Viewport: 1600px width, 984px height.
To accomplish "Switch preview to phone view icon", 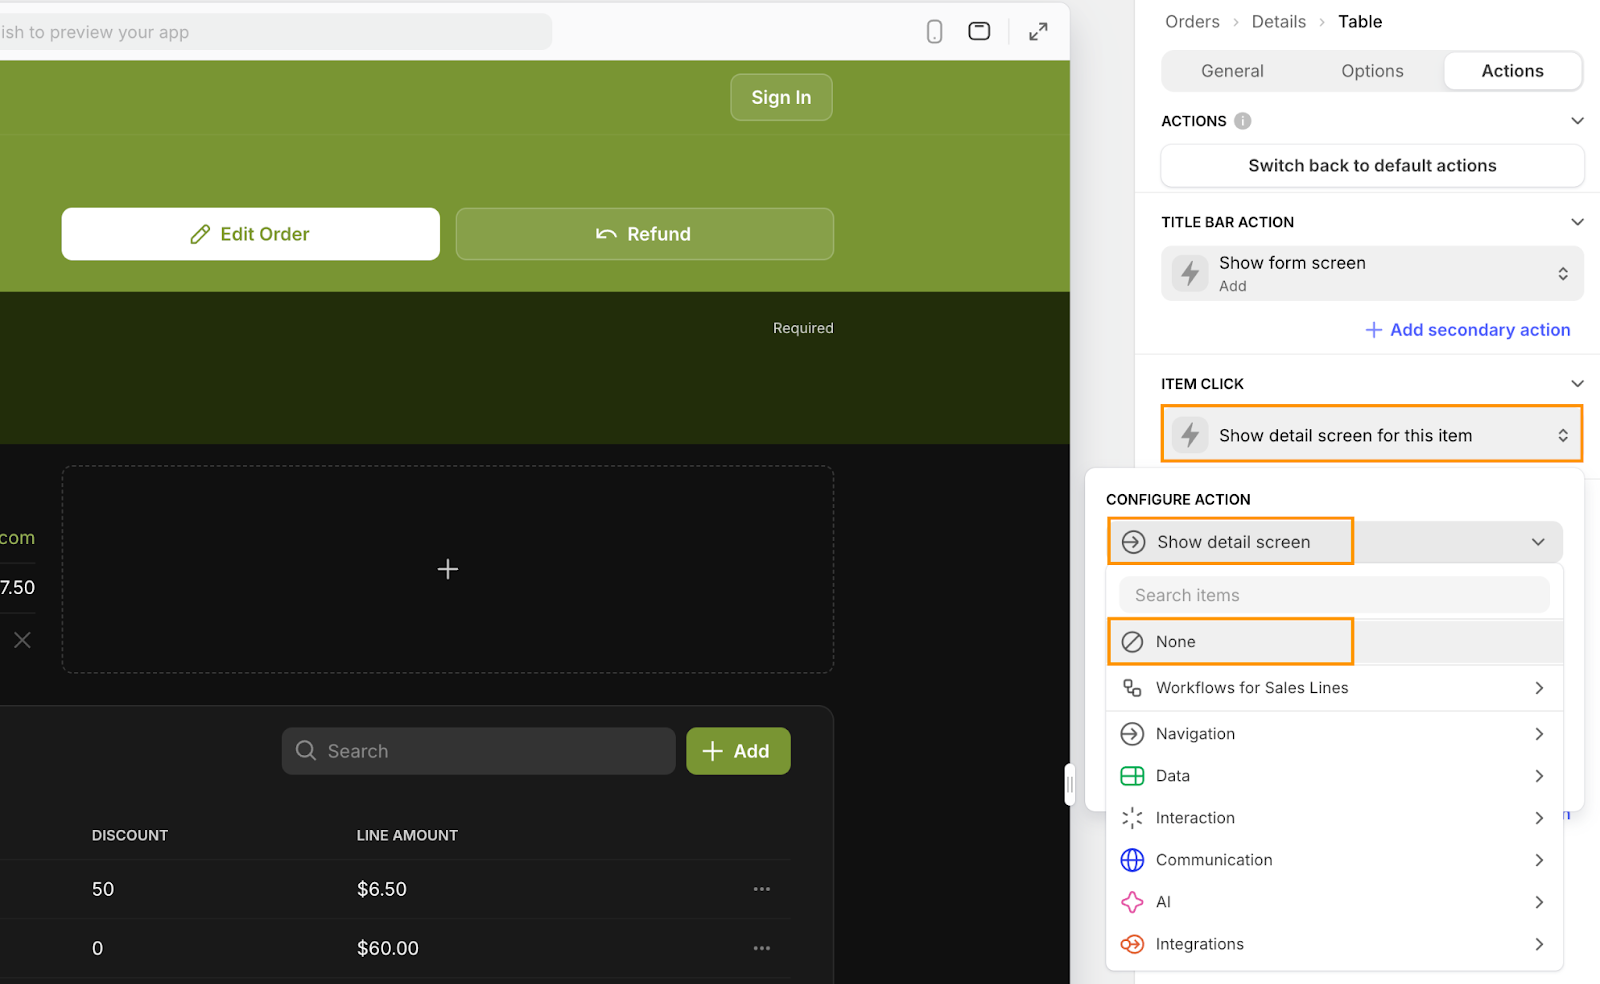I will click(934, 32).
